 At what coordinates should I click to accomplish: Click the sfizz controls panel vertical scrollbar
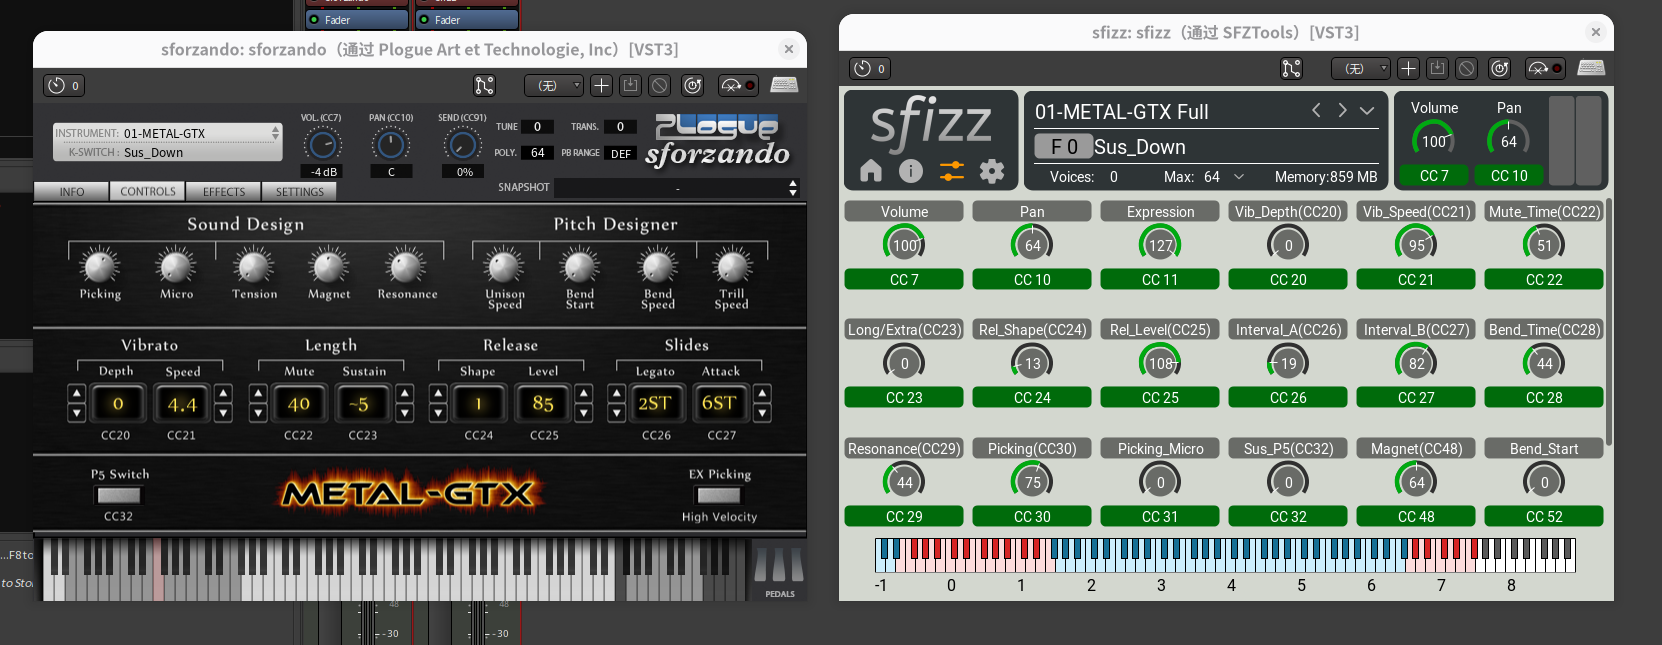pyautogui.click(x=1608, y=320)
